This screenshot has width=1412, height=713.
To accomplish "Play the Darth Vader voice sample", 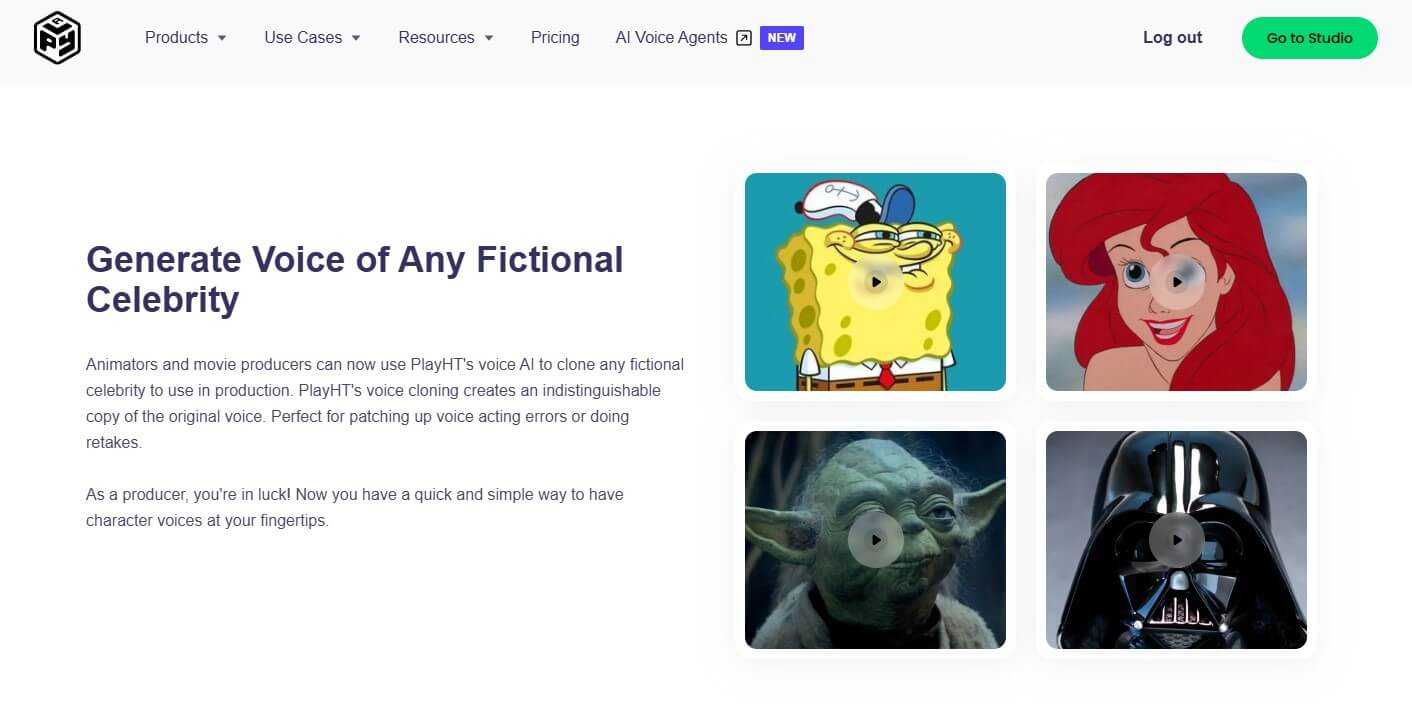I will pos(1177,540).
